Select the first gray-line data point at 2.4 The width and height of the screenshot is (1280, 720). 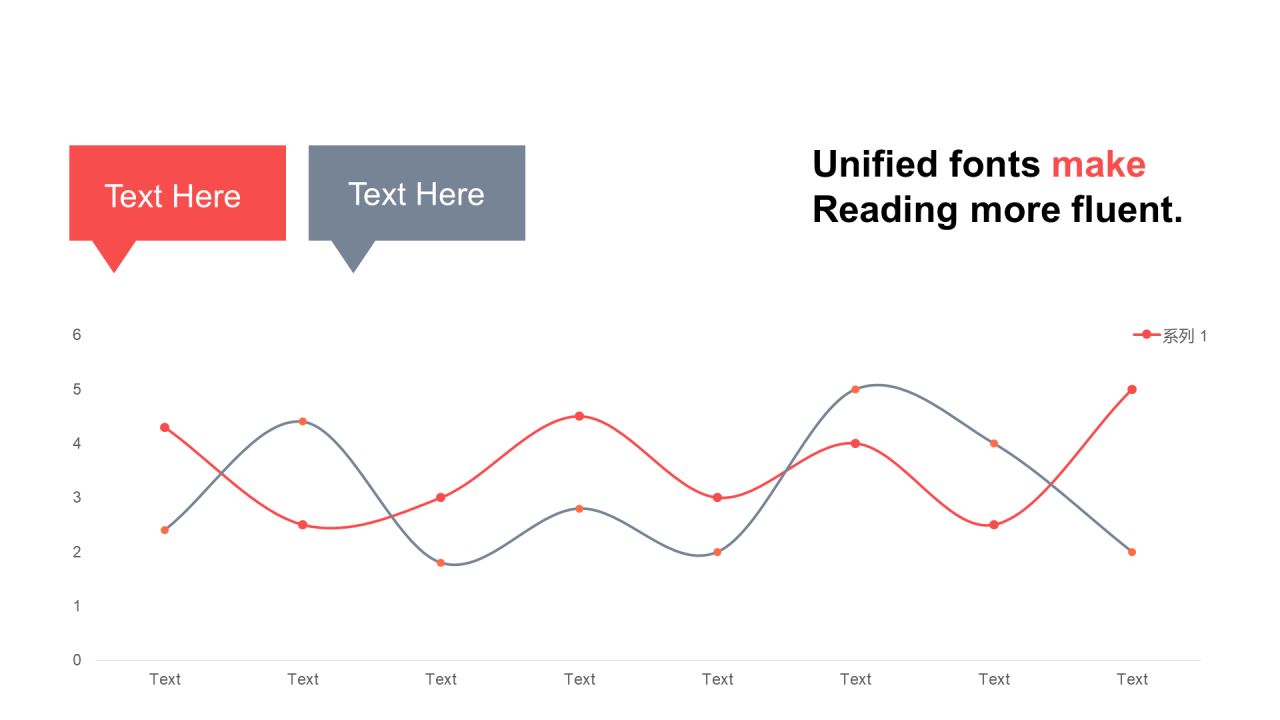165,530
